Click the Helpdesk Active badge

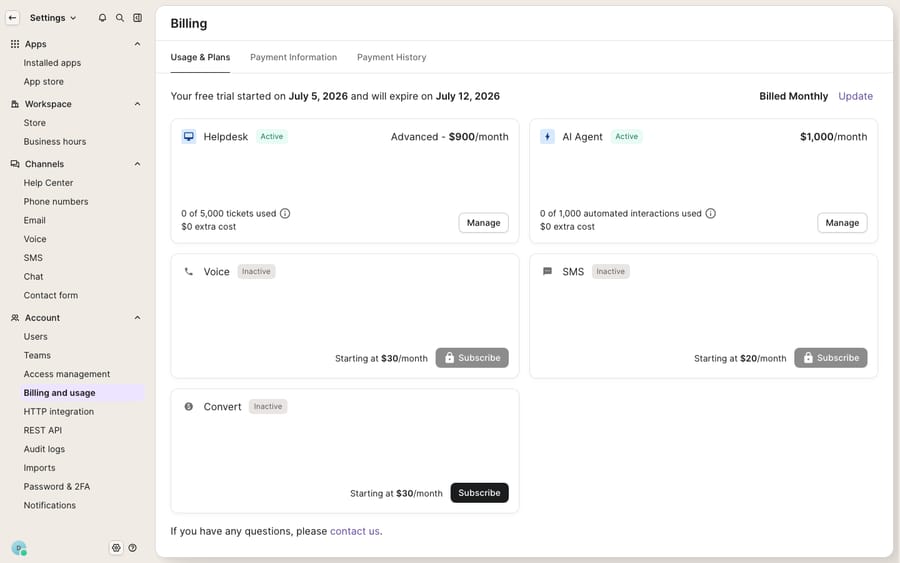pos(271,137)
